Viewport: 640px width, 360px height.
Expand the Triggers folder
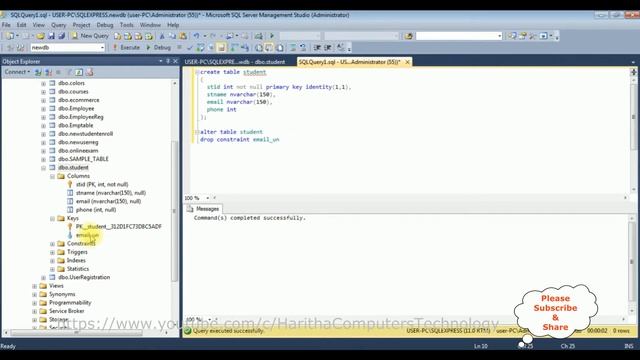(x=52, y=252)
